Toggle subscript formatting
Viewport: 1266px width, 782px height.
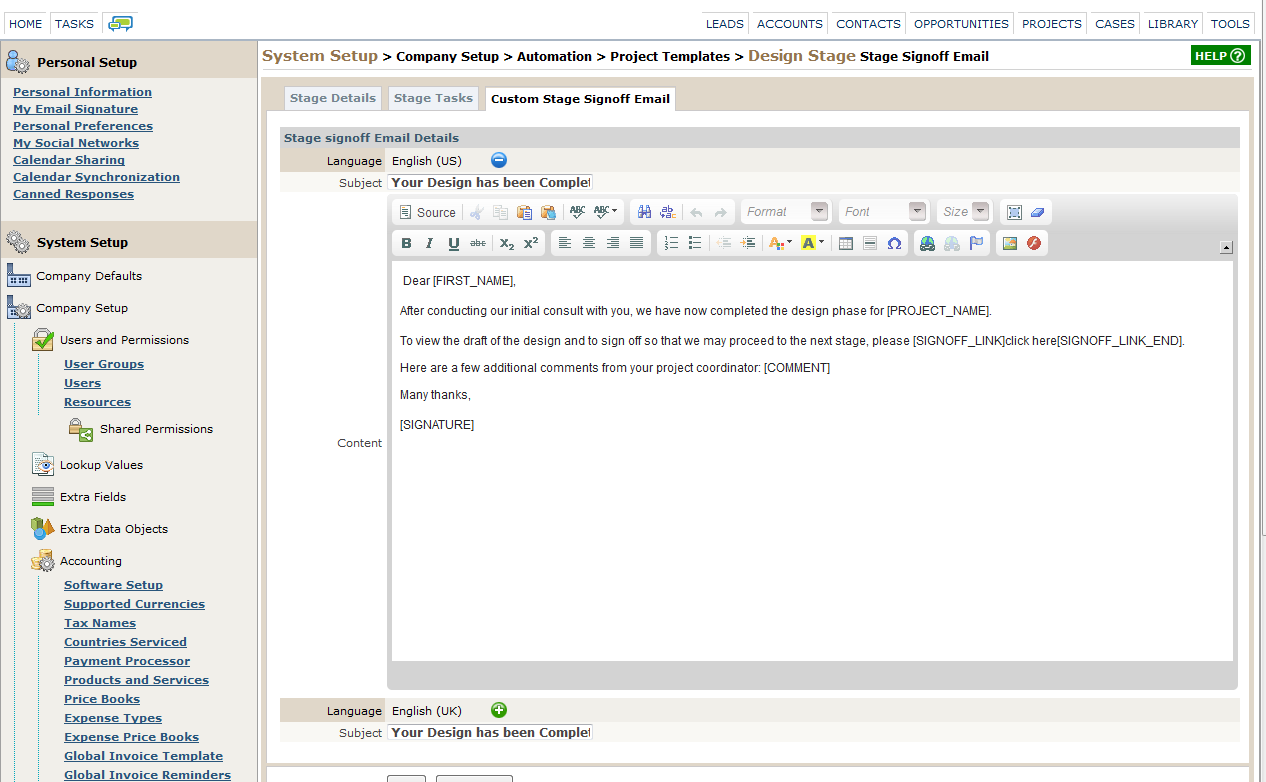(x=507, y=243)
